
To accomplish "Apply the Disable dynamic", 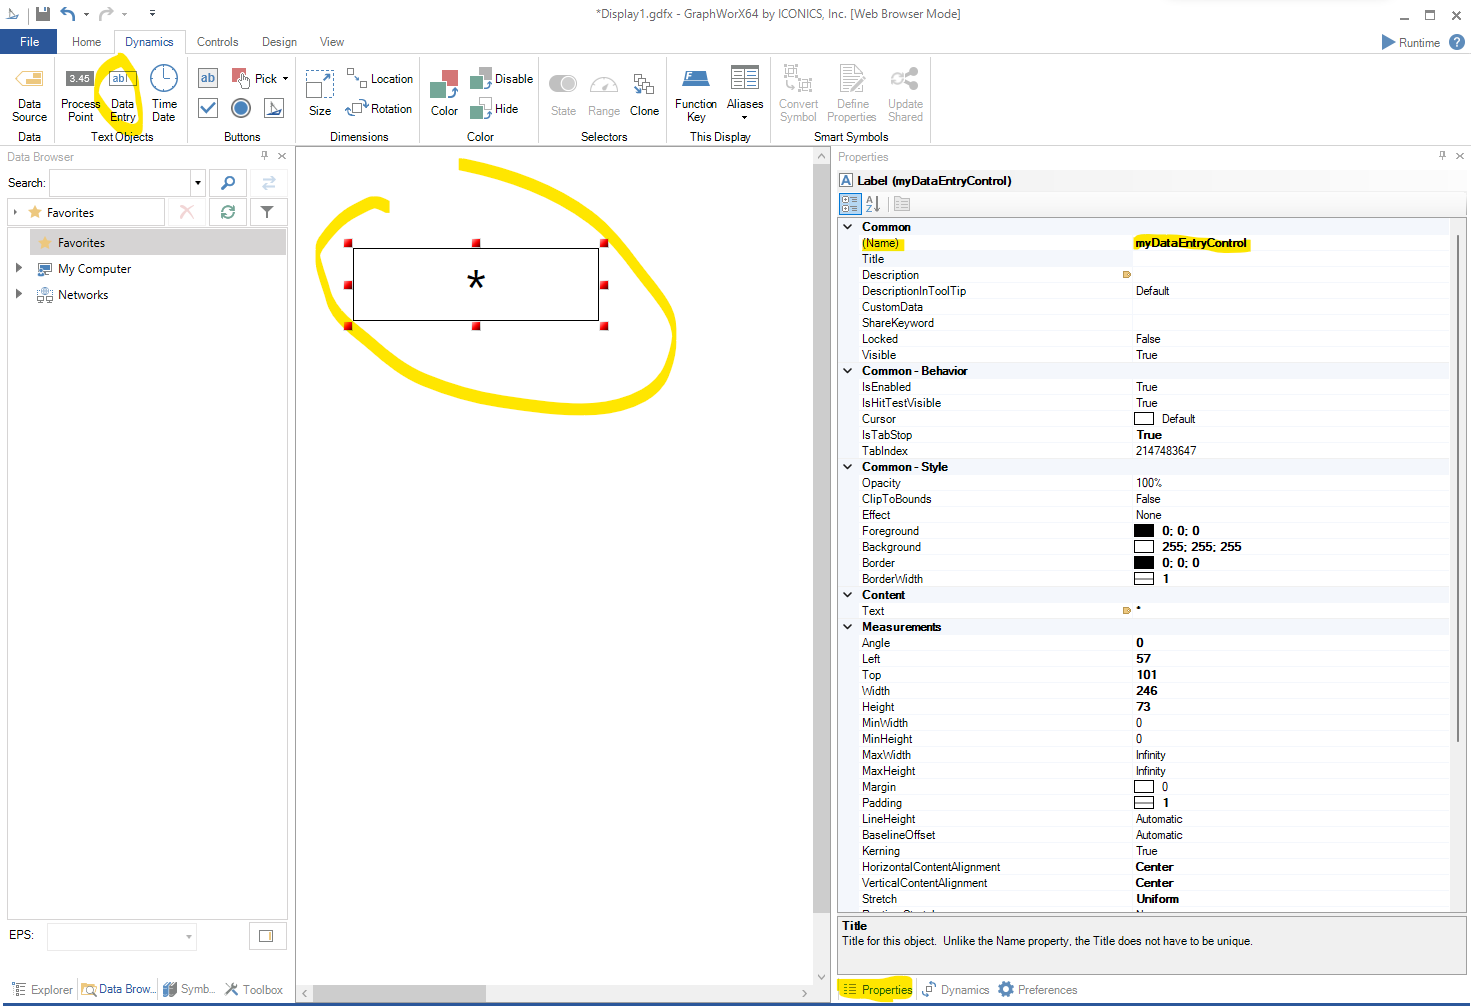I will click(501, 78).
